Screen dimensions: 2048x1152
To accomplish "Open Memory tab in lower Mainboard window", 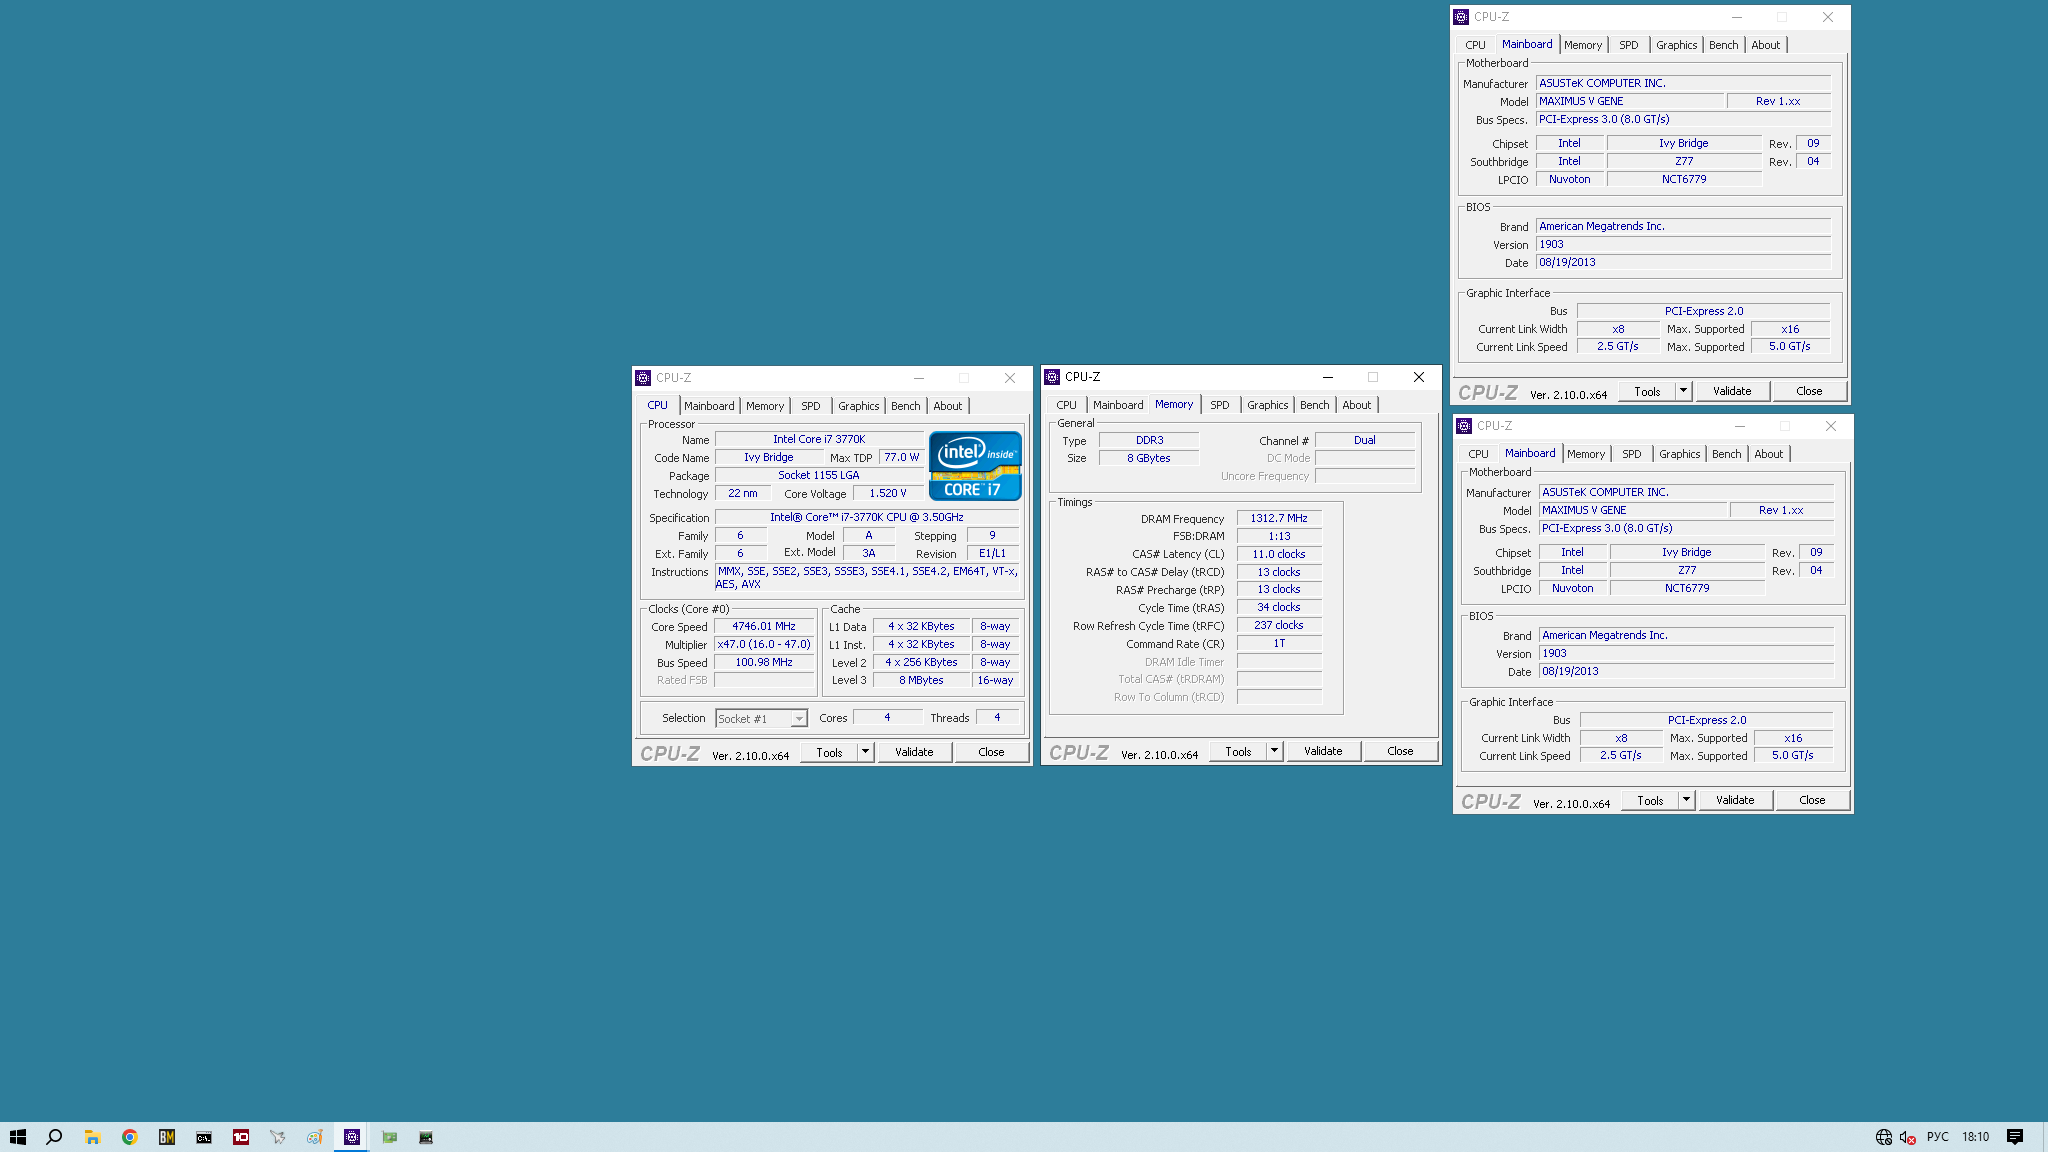I will (x=1586, y=454).
